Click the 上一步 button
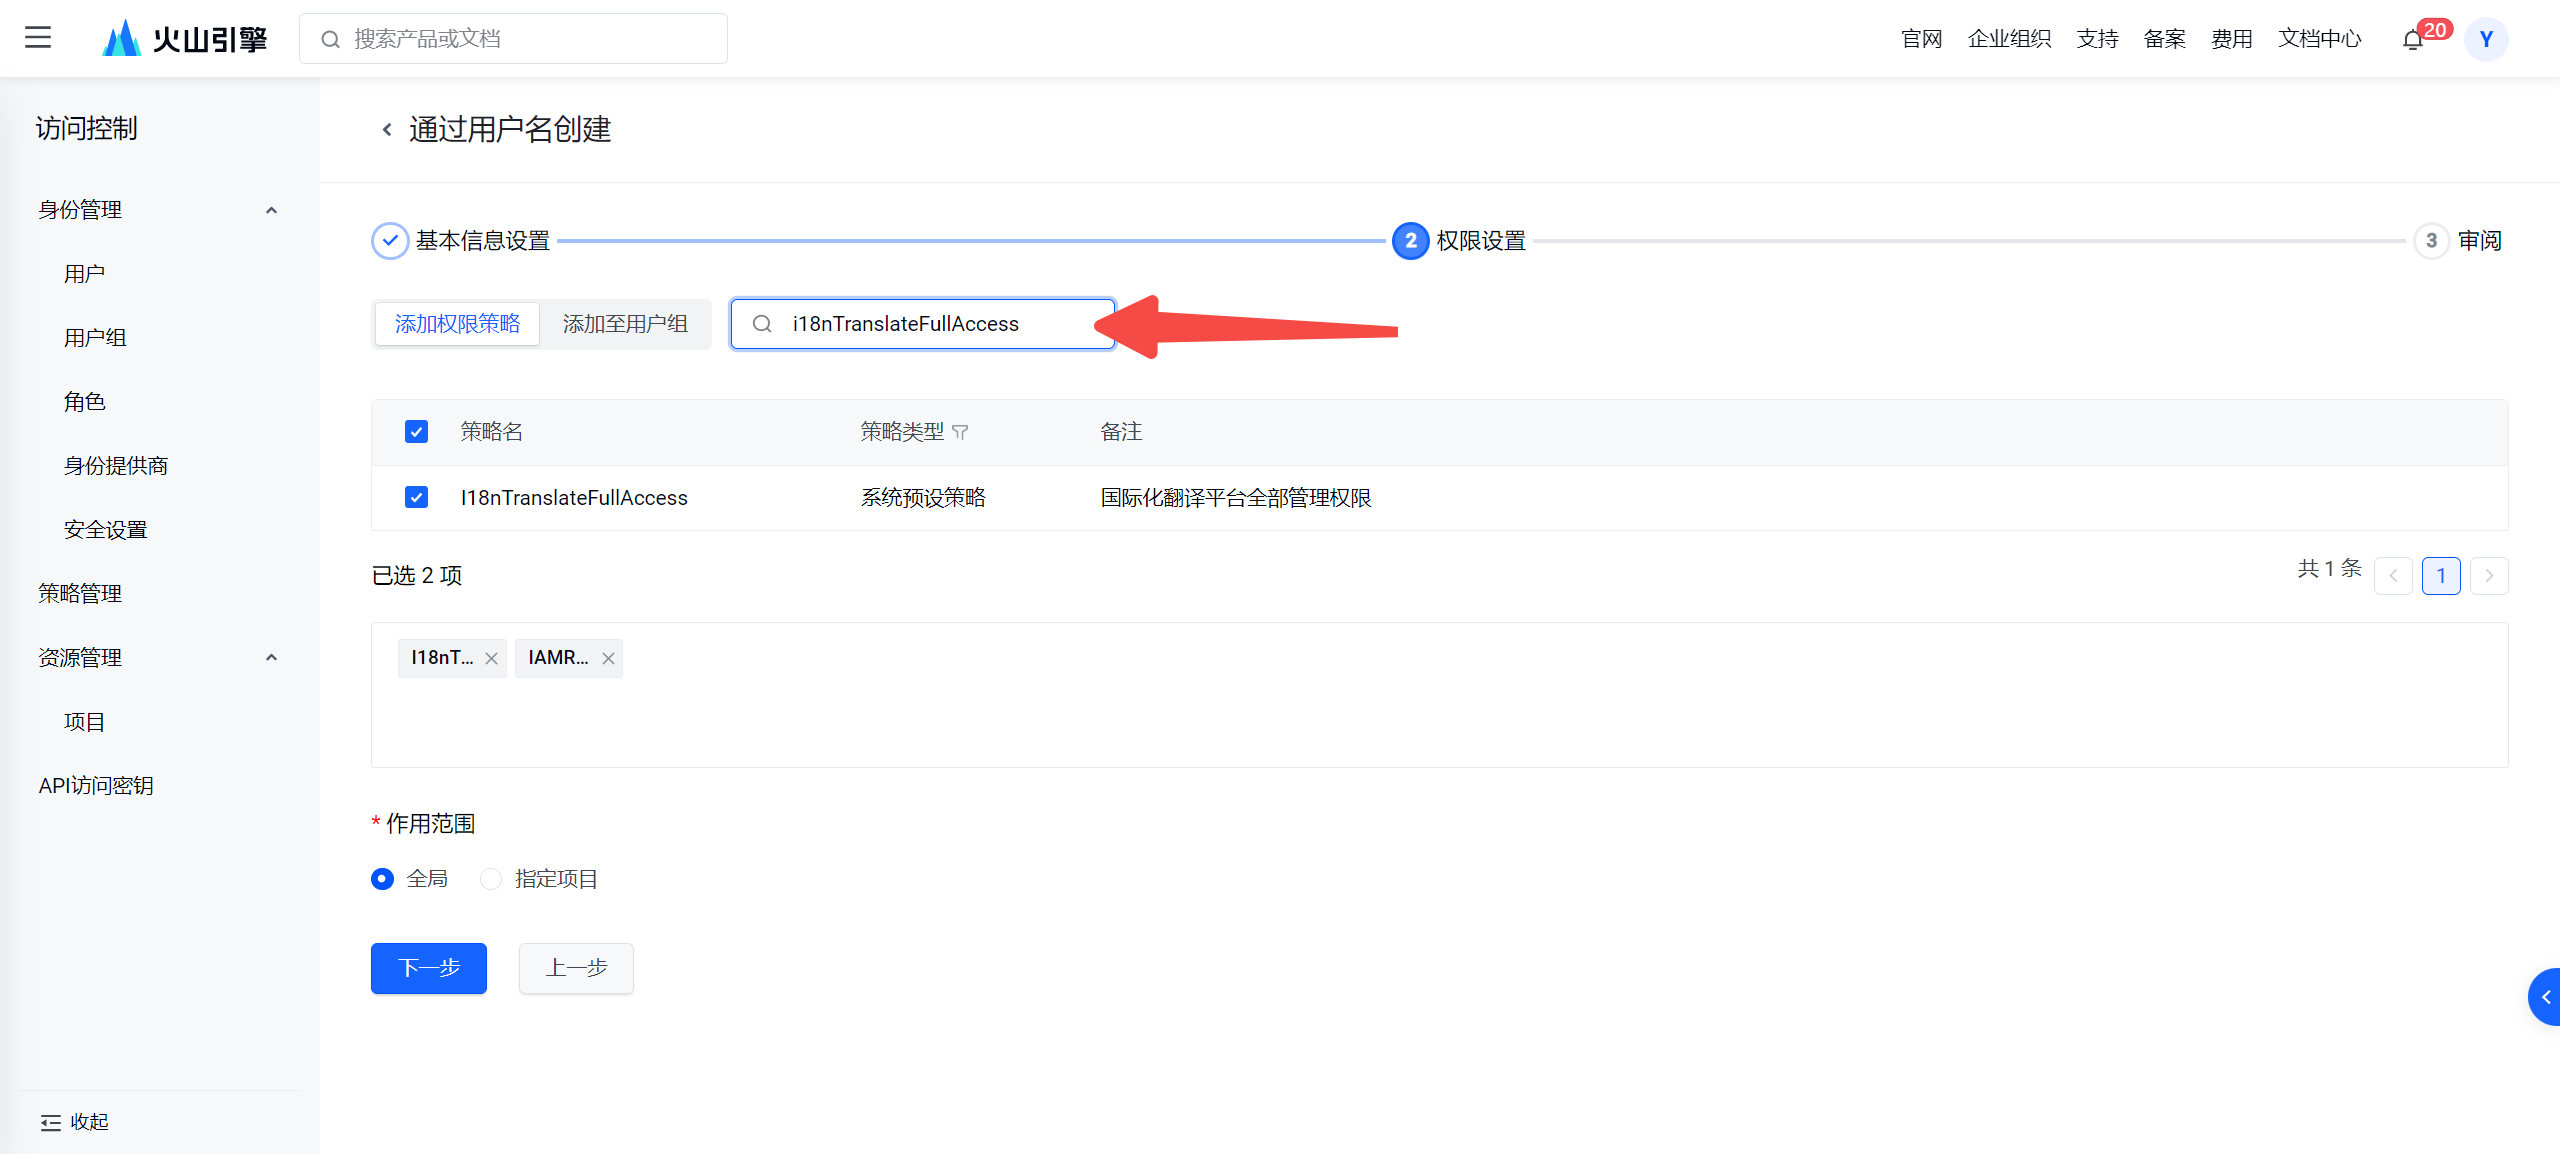The height and width of the screenshot is (1154, 2560). (576, 968)
